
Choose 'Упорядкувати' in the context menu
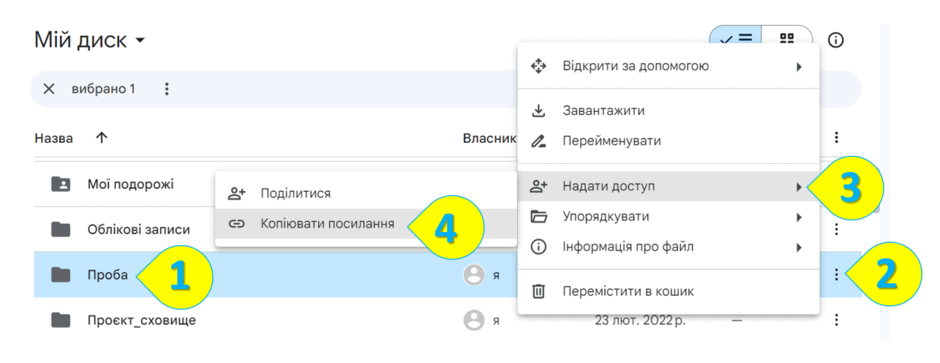(668, 216)
